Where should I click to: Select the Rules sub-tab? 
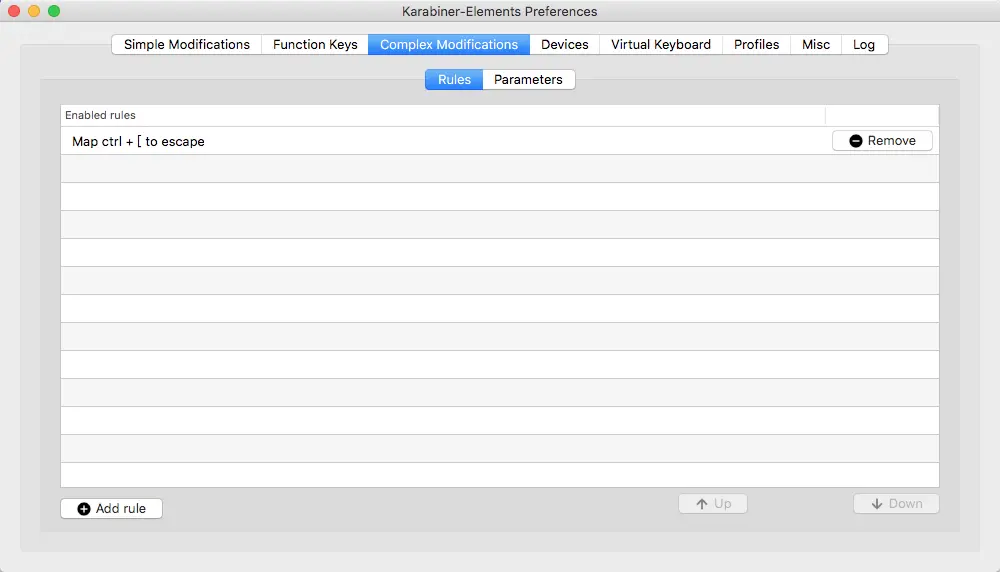click(454, 80)
